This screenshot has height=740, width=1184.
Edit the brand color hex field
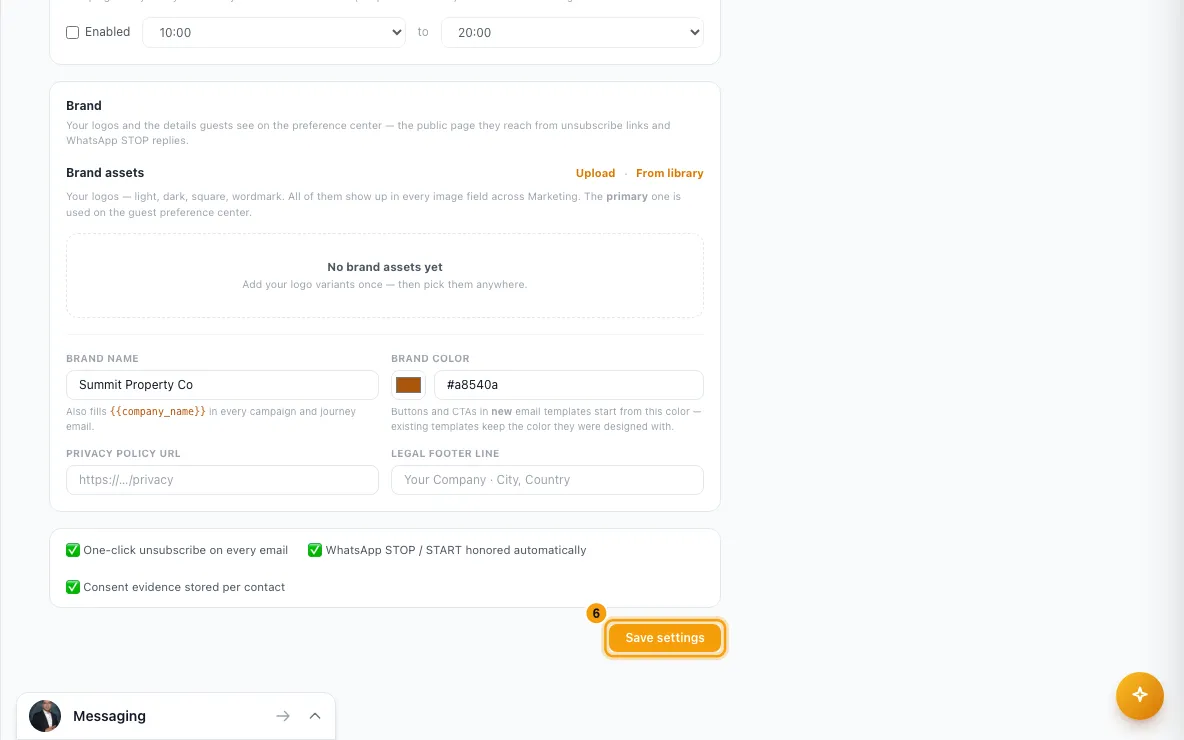(569, 385)
